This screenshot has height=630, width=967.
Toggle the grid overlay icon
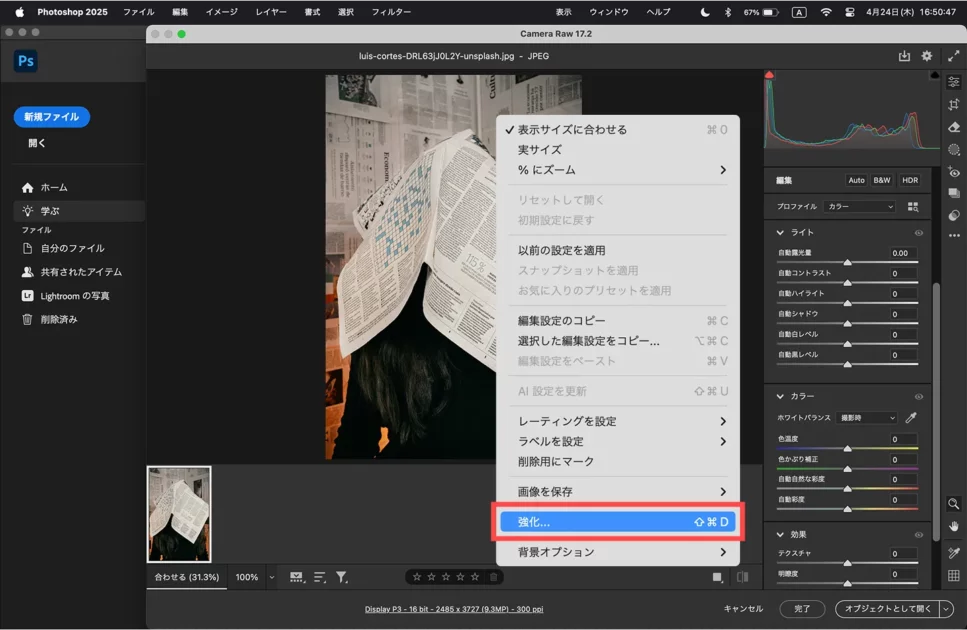click(x=954, y=575)
